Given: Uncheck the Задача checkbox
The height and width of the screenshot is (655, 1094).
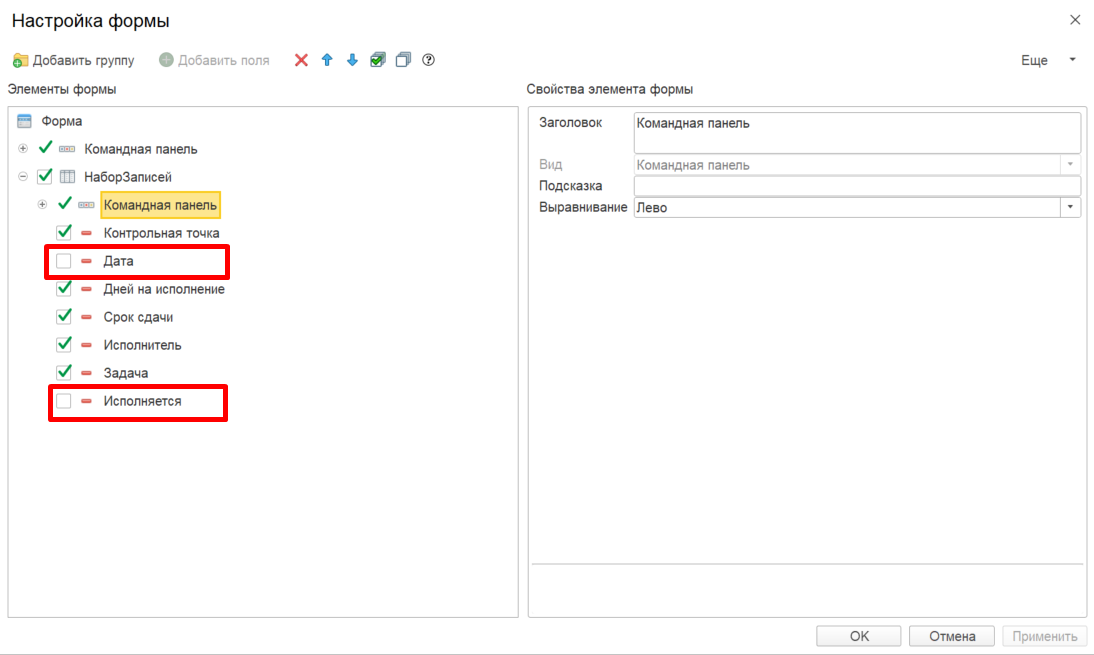Looking at the screenshot, I should (x=64, y=372).
